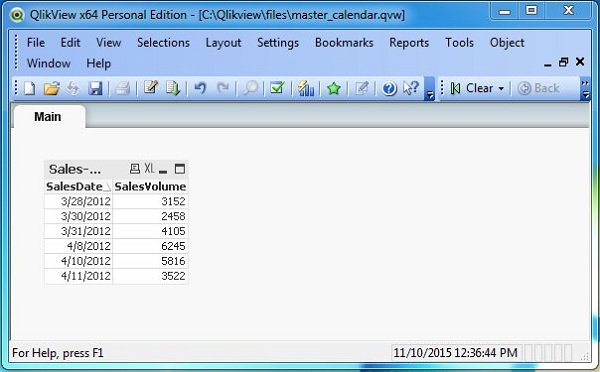This screenshot has width=600, height=372.
Task: Click the SalesVolume column header
Action: coord(150,187)
